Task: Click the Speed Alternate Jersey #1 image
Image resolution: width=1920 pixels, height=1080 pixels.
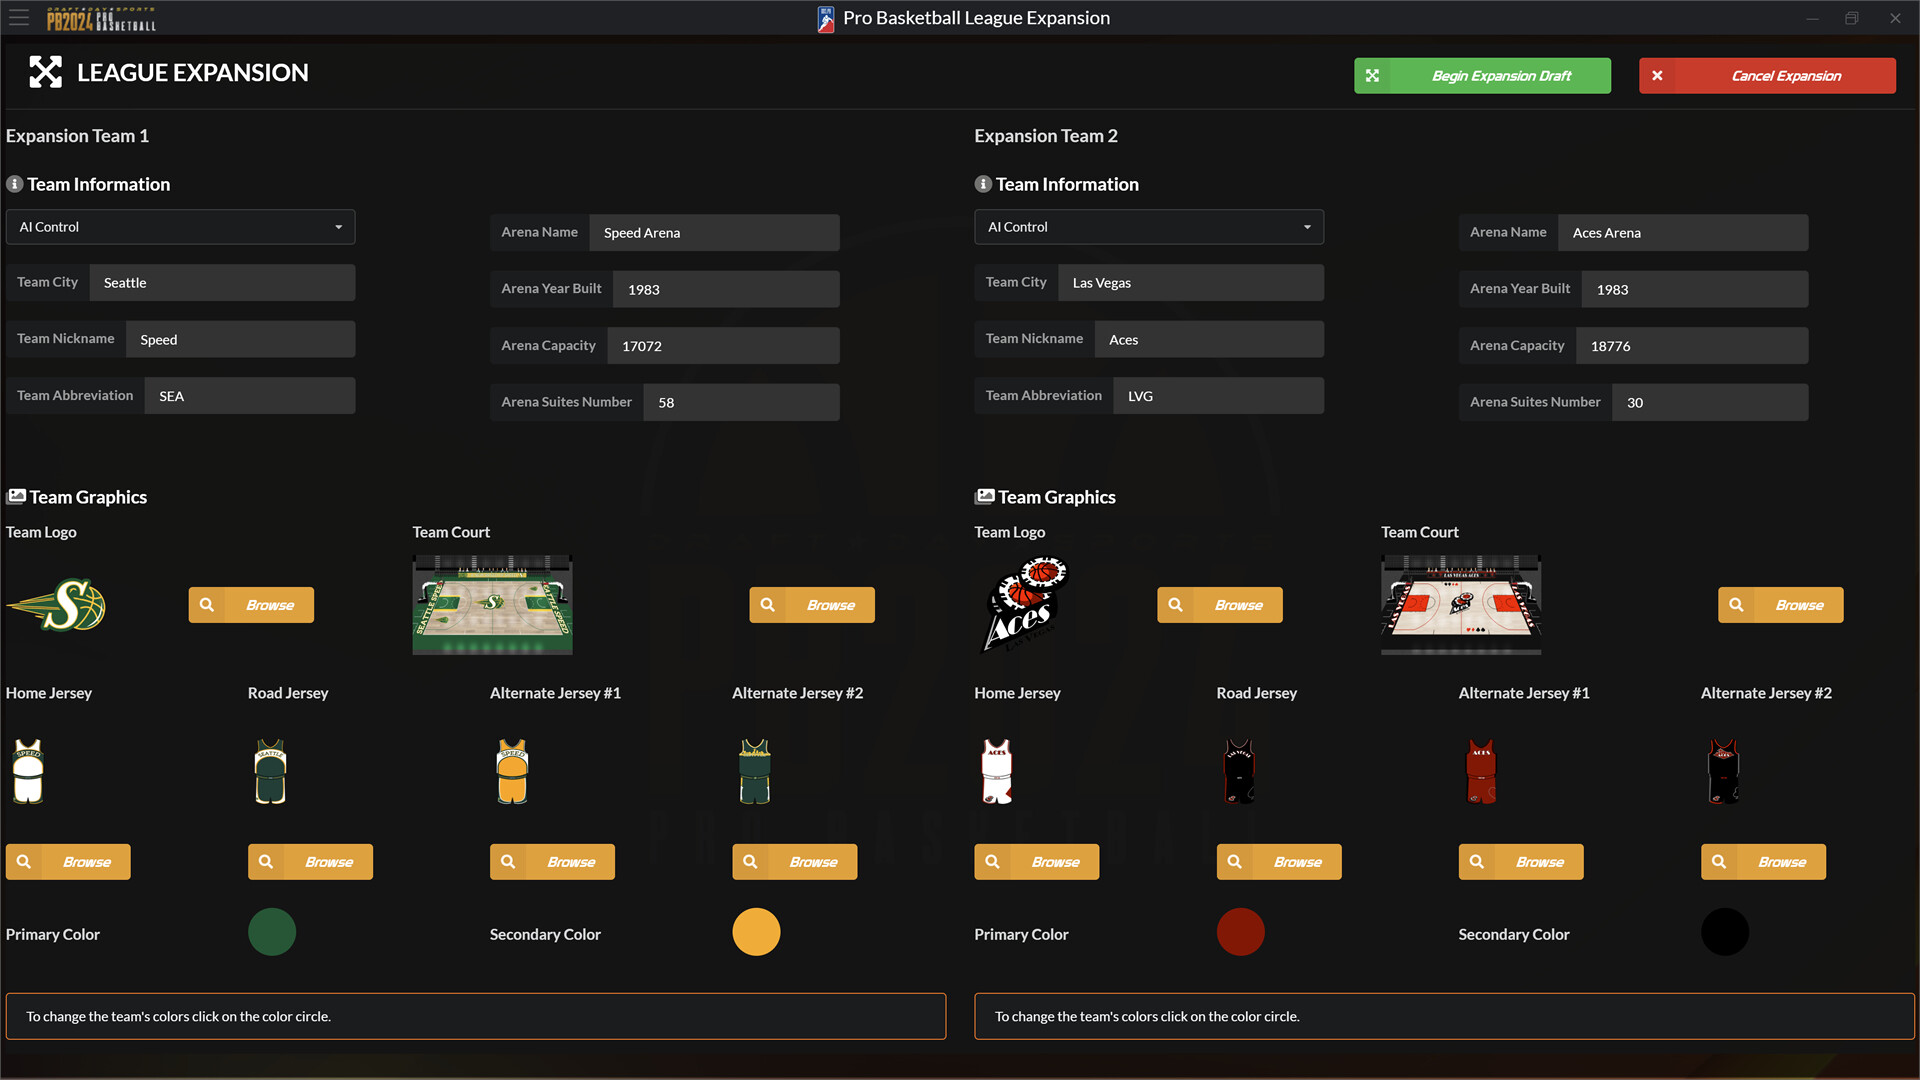Action: click(512, 771)
